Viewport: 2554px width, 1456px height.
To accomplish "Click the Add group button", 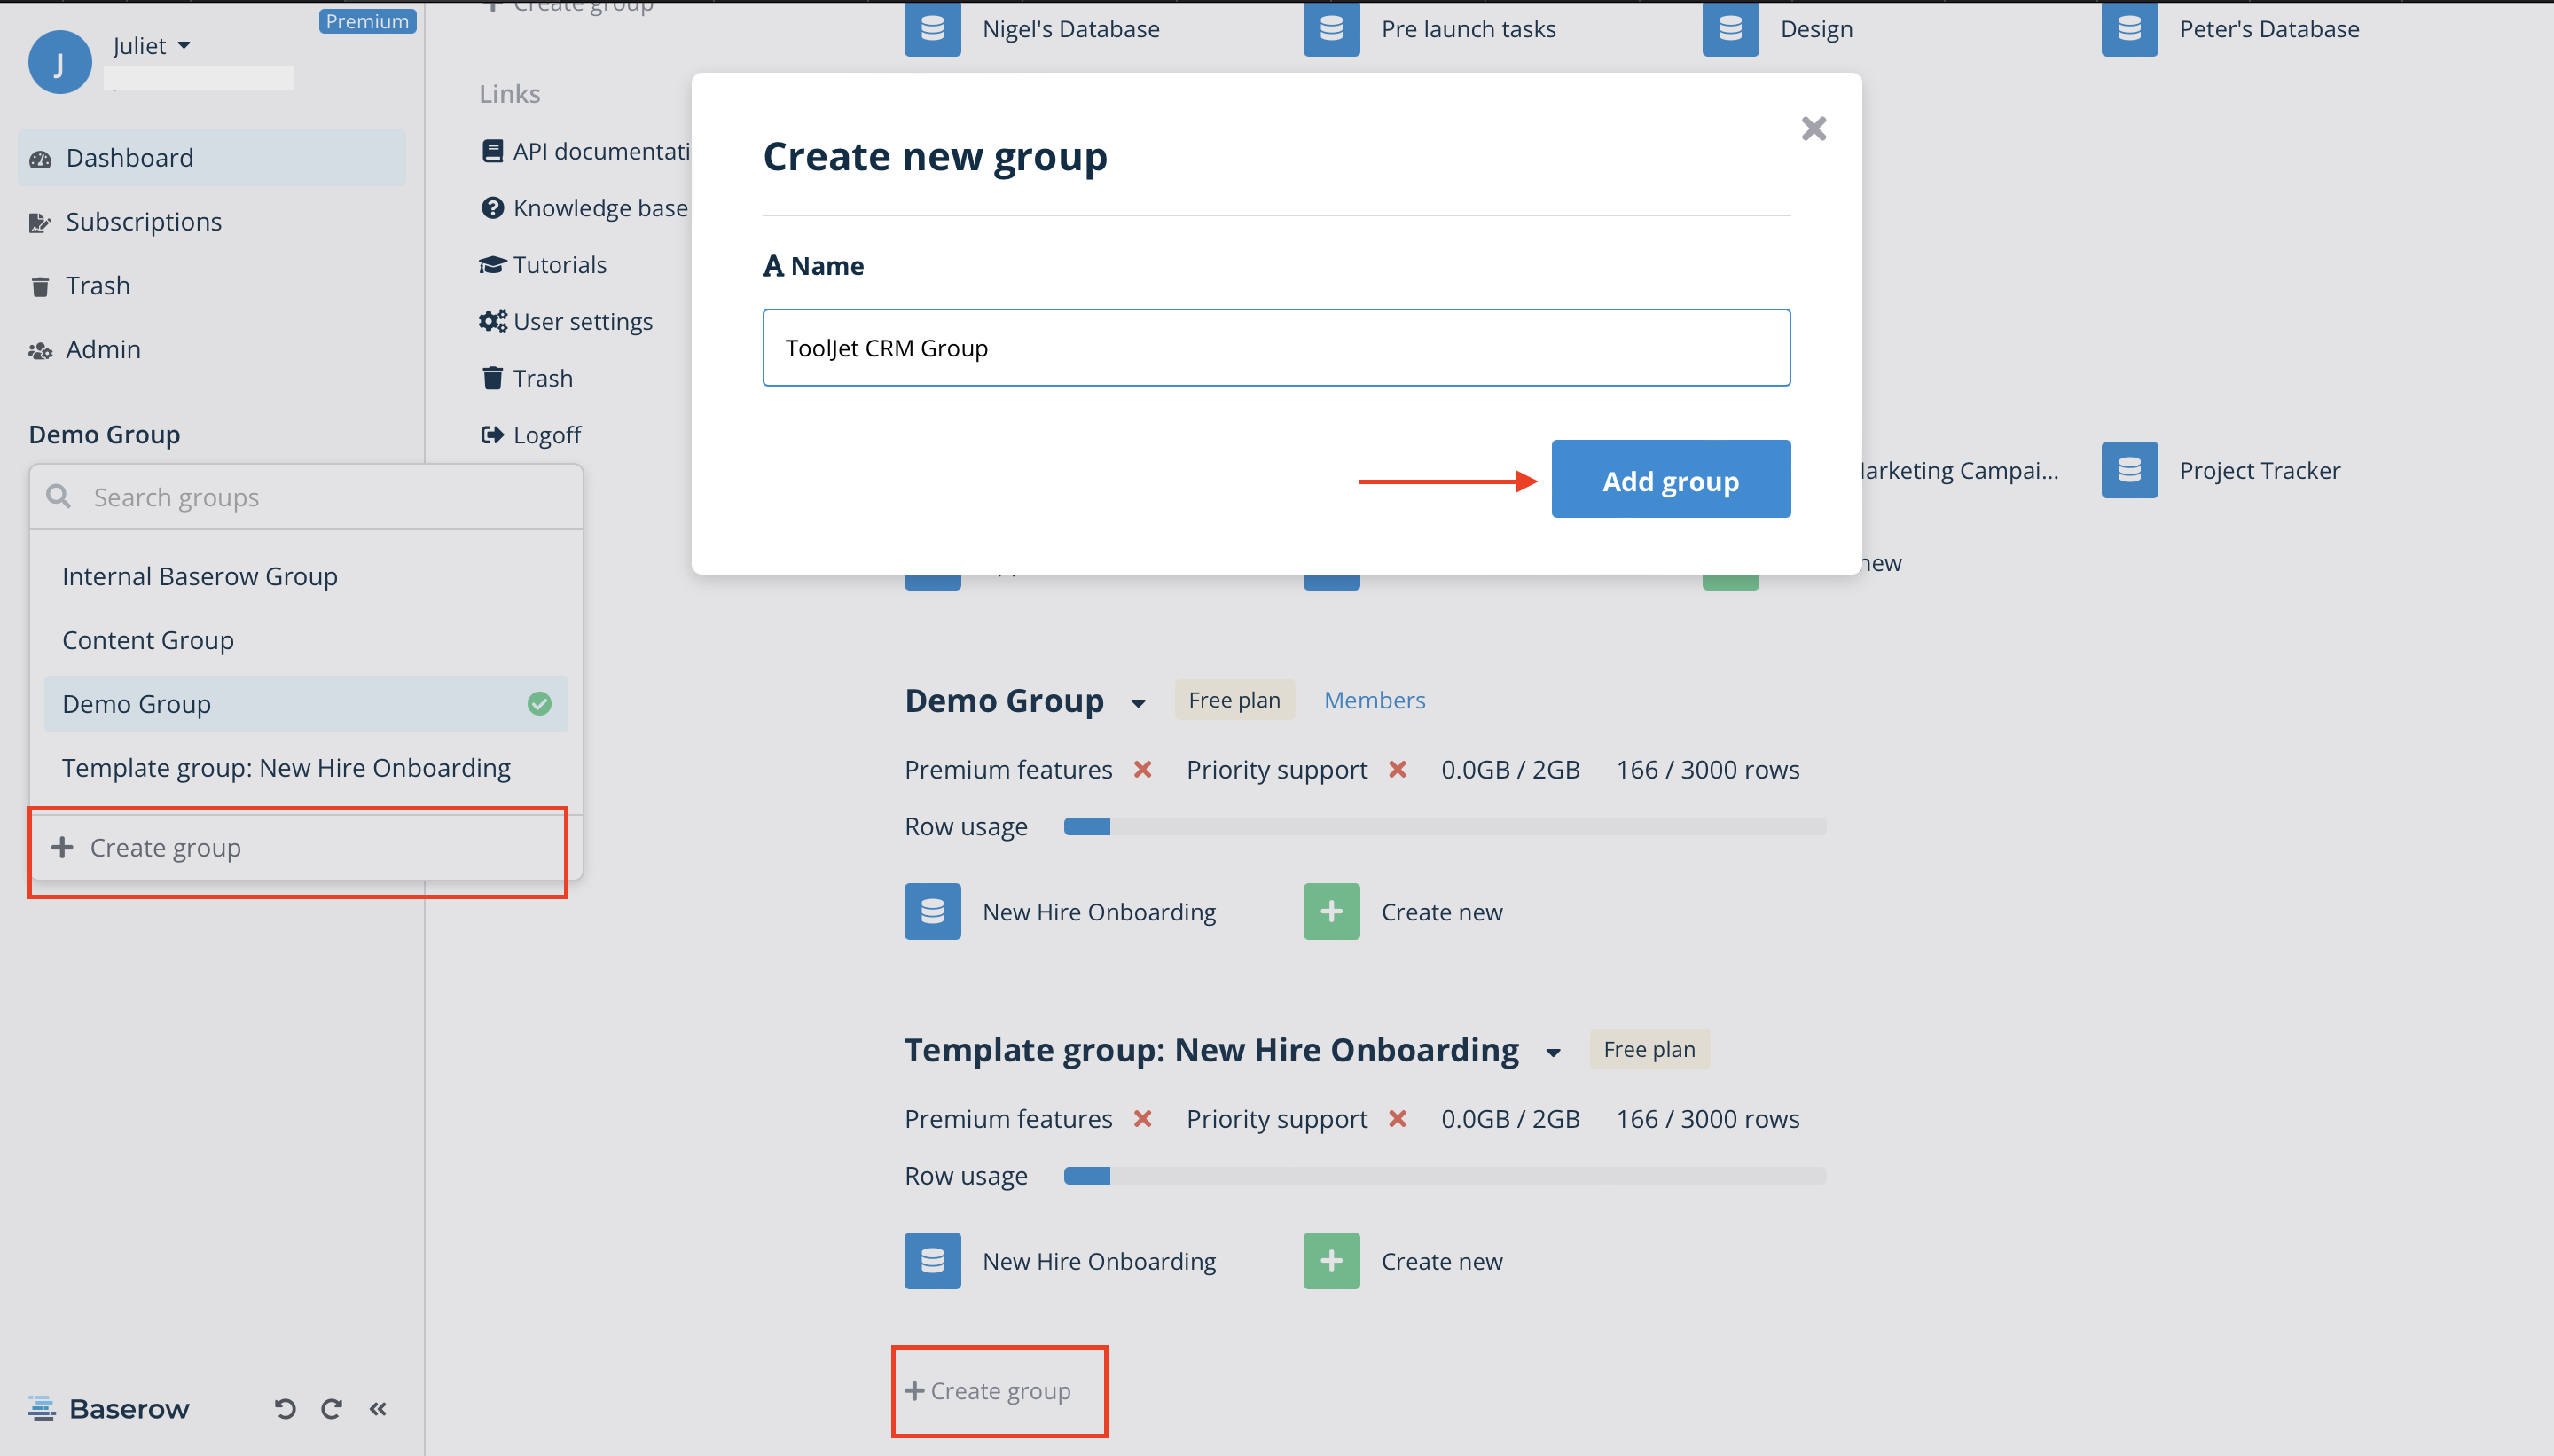I will (x=1669, y=480).
